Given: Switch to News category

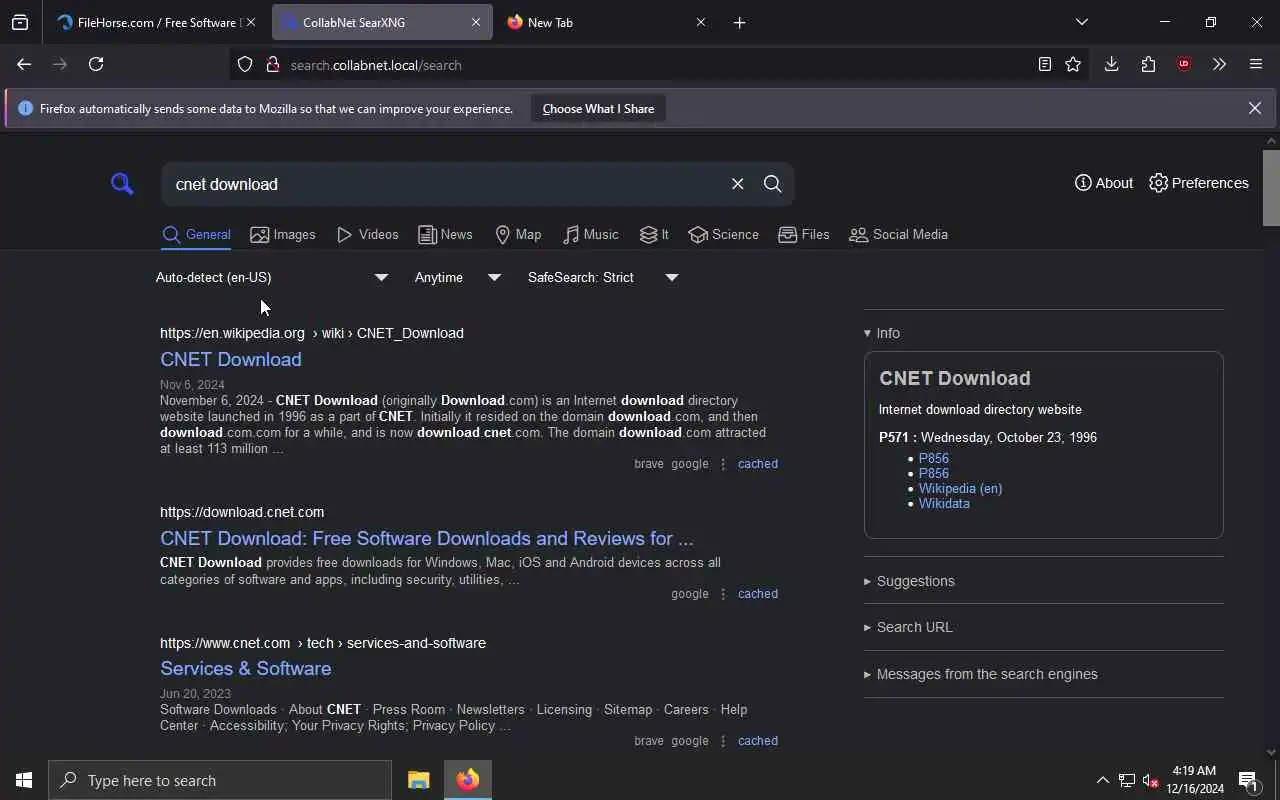Looking at the screenshot, I should (x=445, y=235).
